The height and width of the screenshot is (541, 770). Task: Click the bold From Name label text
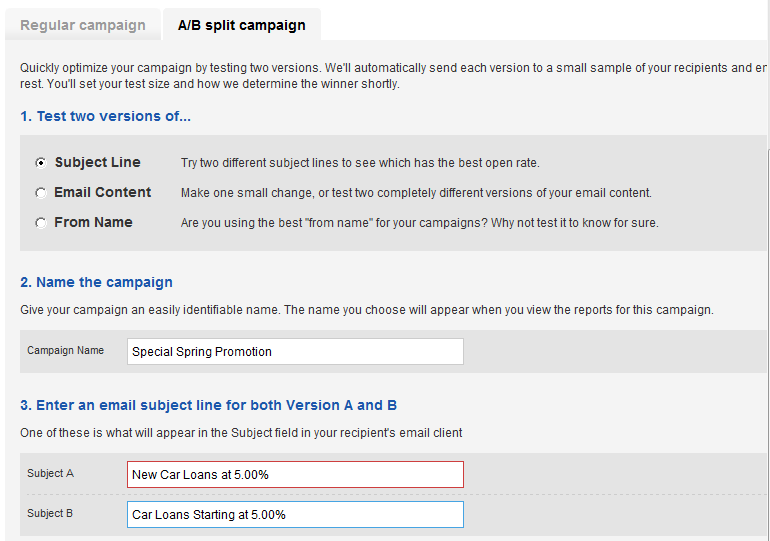click(93, 222)
